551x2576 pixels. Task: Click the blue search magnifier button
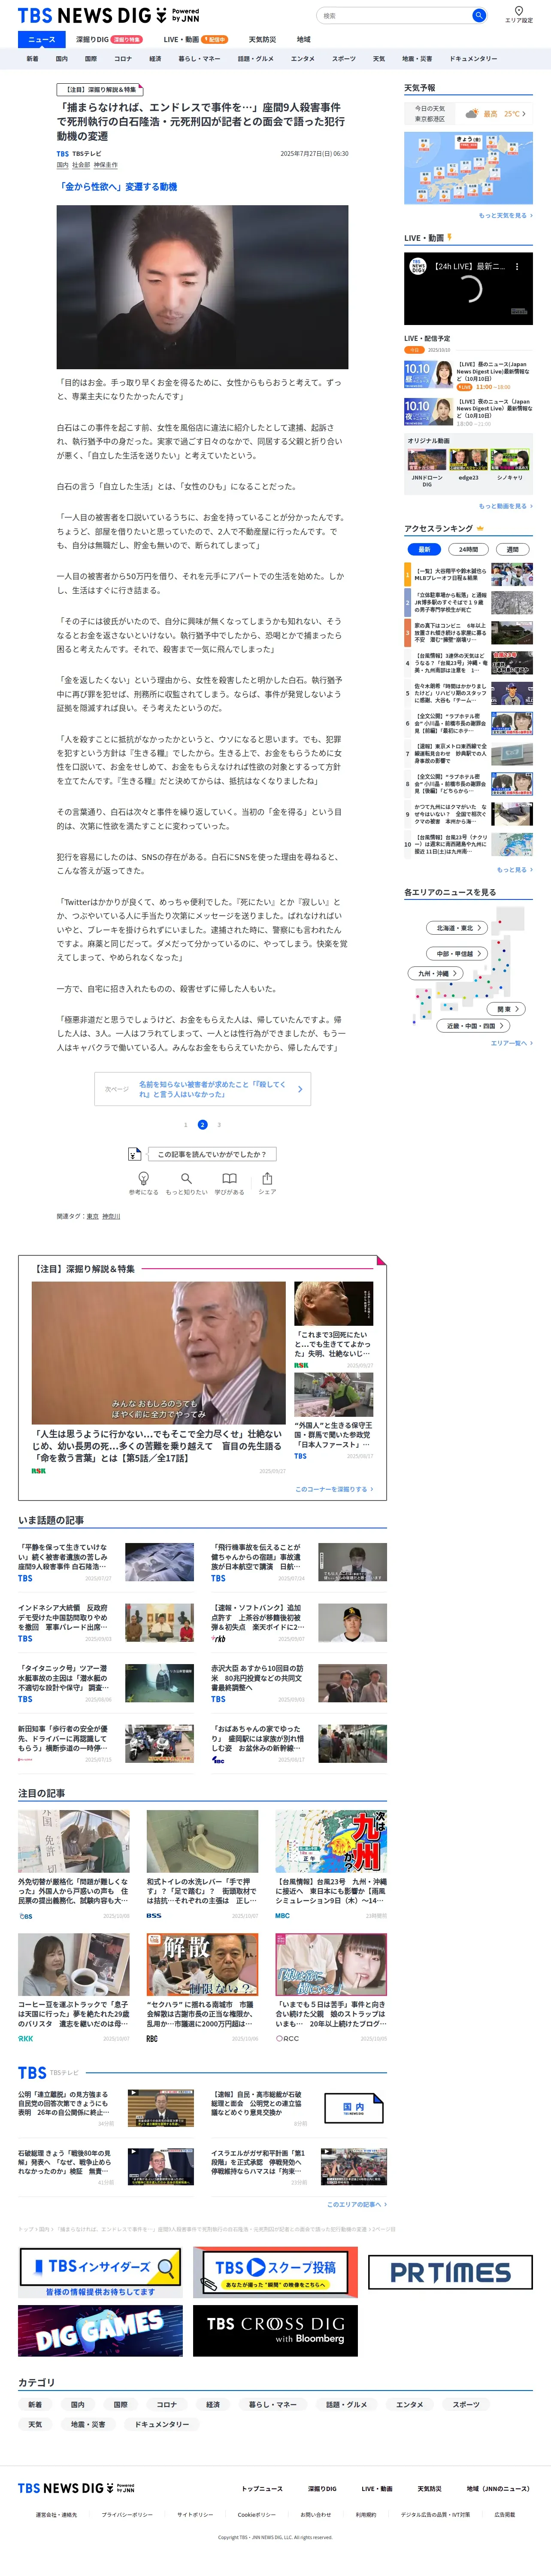479,15
